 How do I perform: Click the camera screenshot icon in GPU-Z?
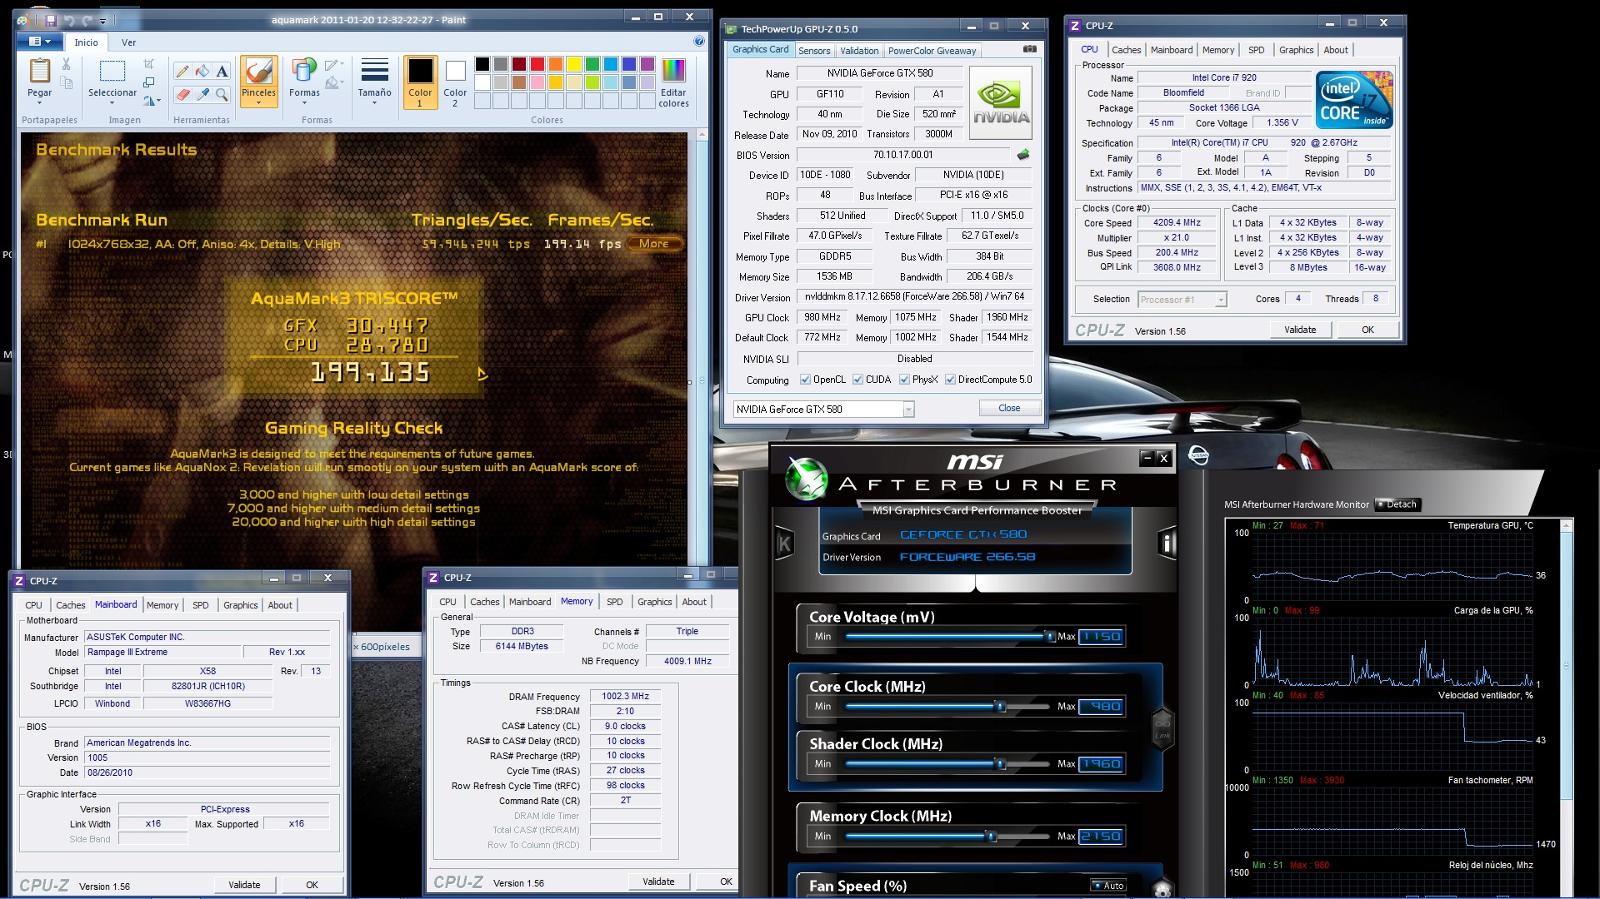[x=1030, y=49]
